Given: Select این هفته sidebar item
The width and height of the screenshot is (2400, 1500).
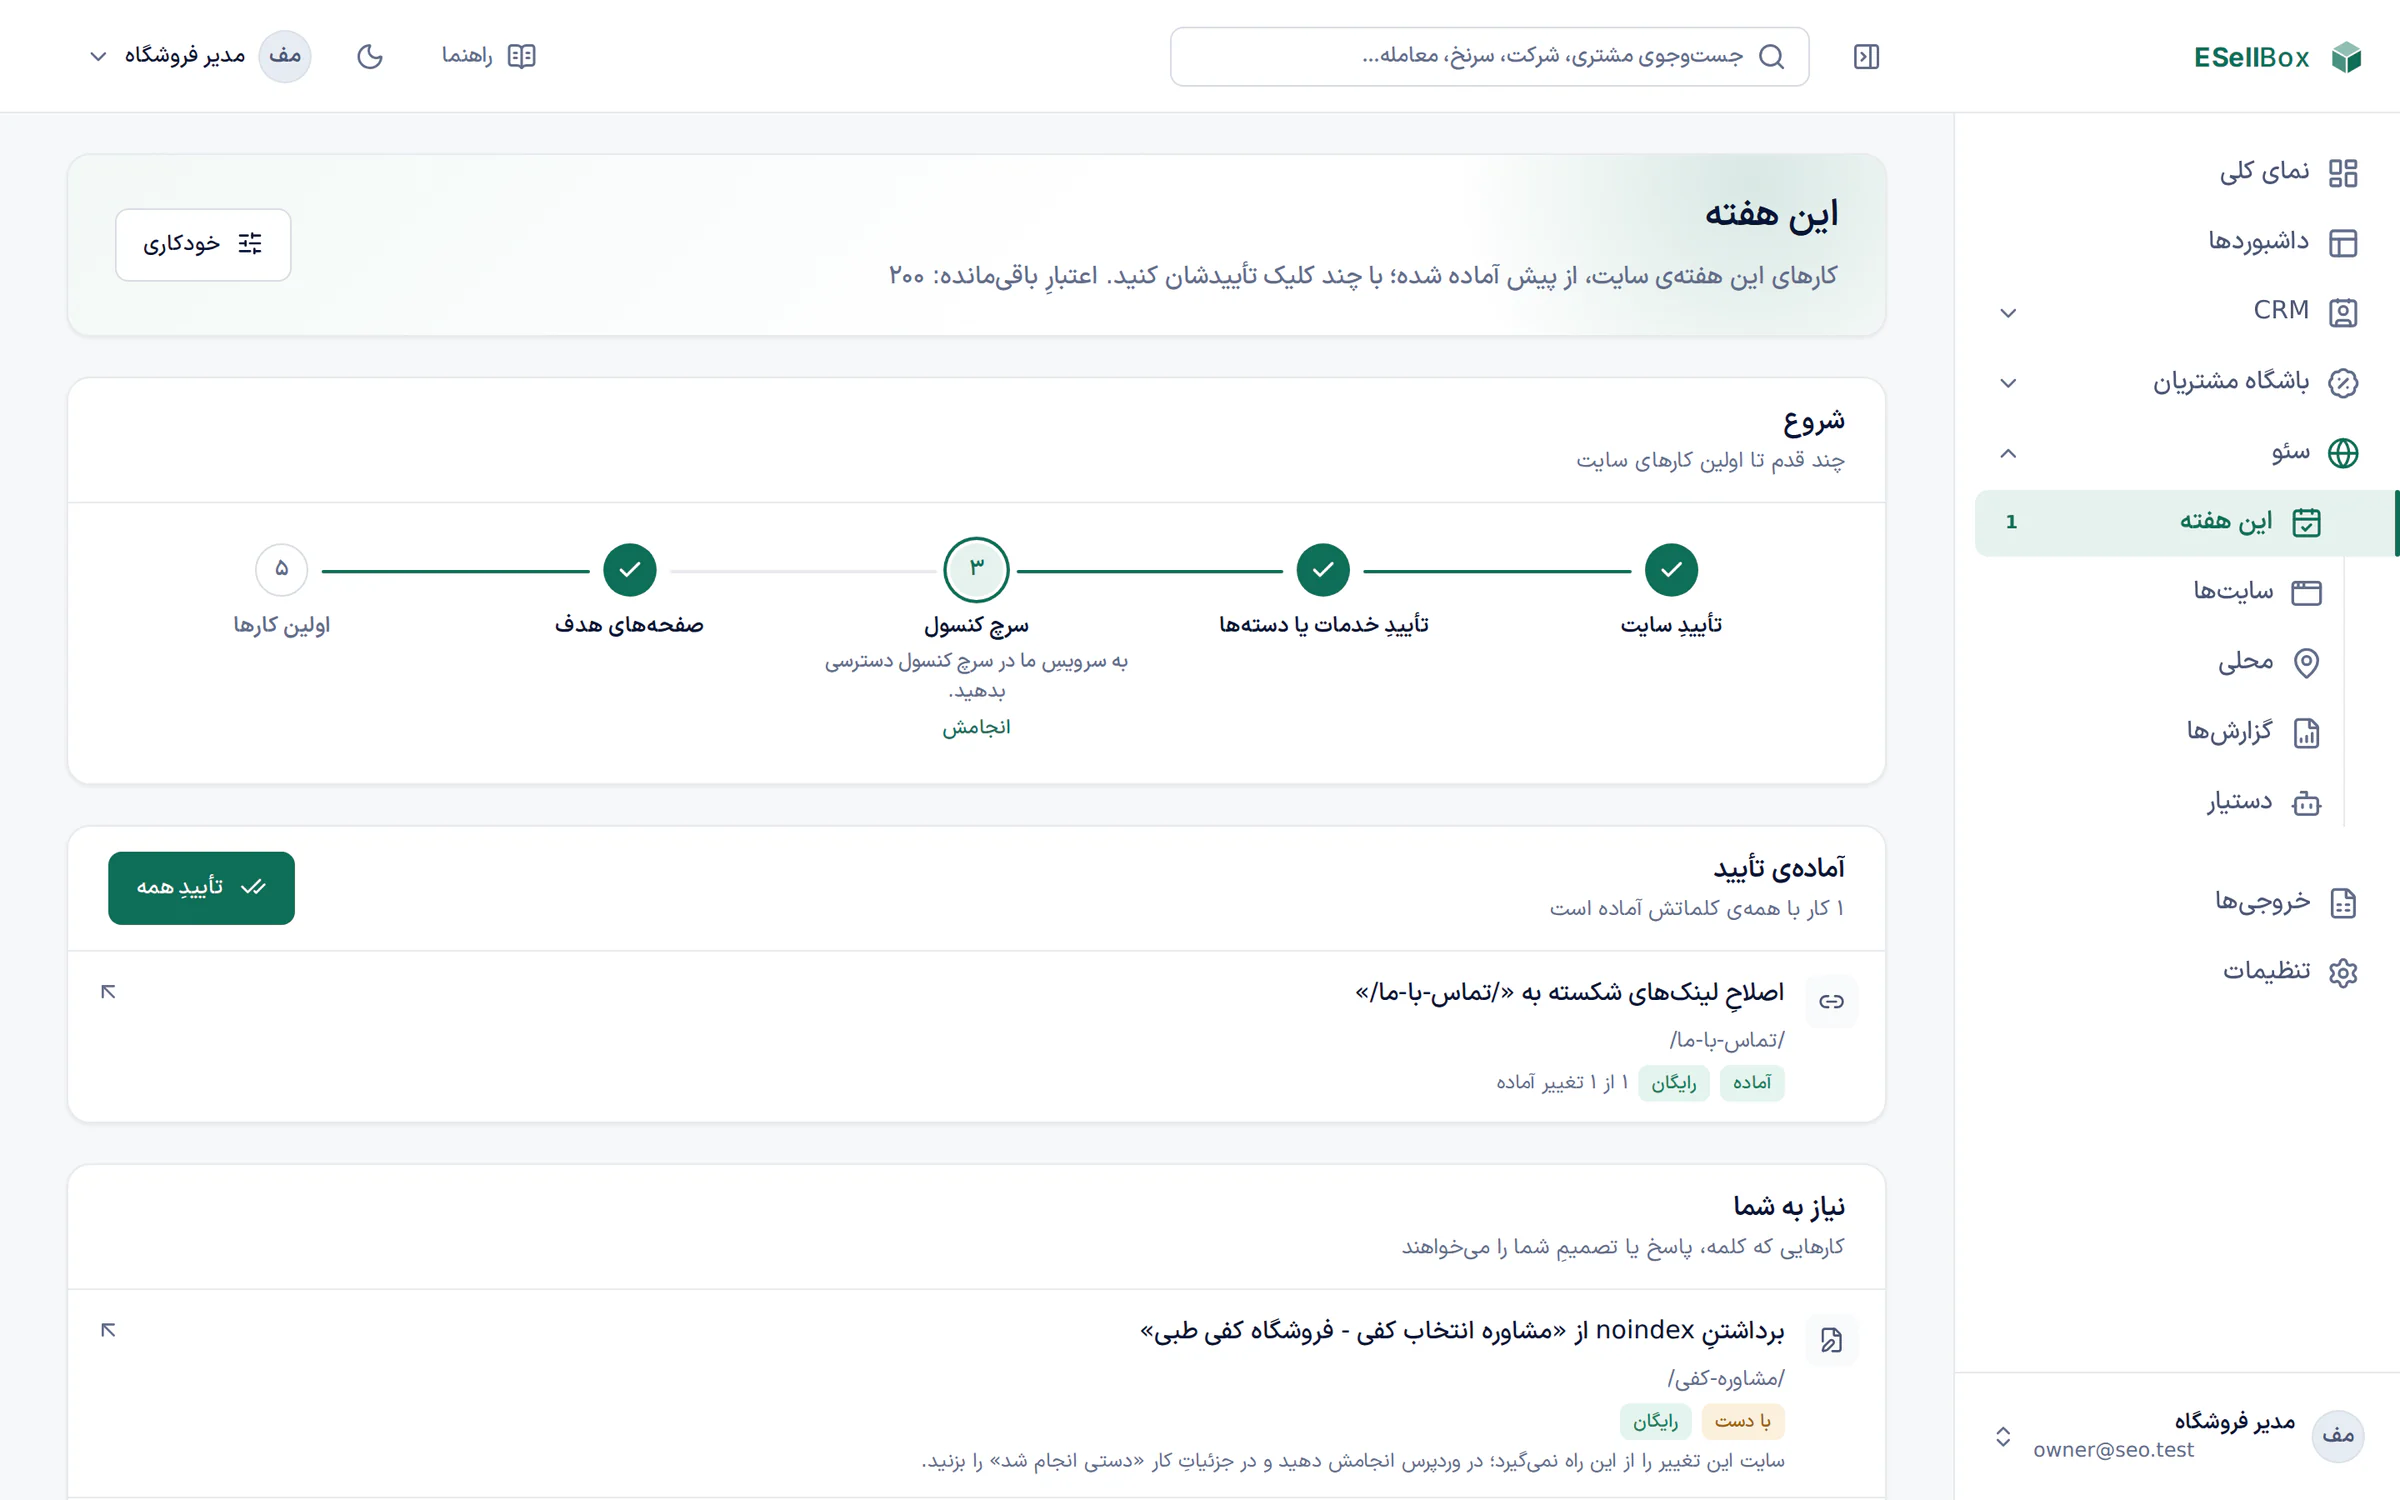Looking at the screenshot, I should click(2186, 522).
